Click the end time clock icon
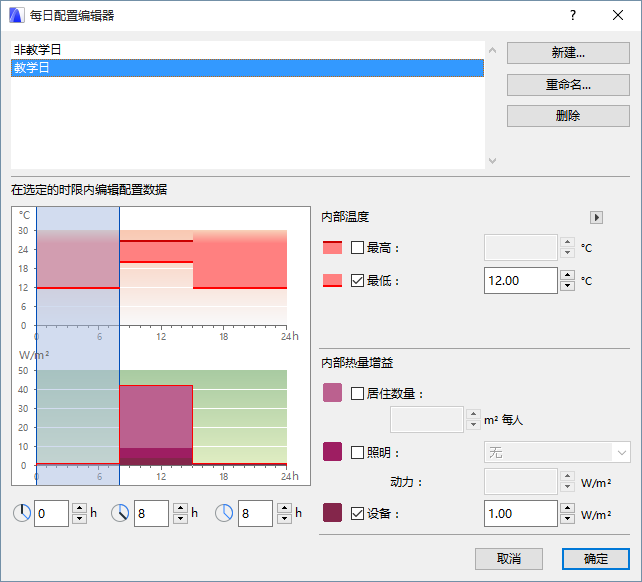 [120, 513]
